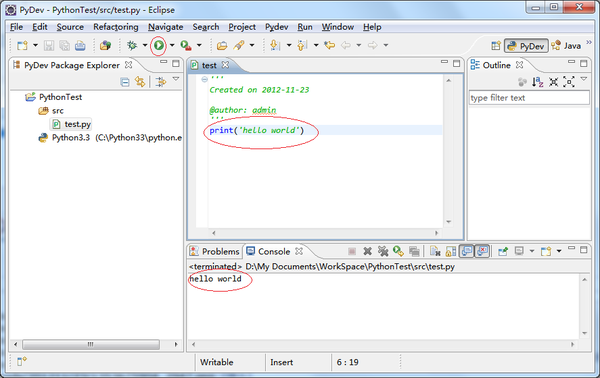The height and width of the screenshot is (378, 600).
Task: Switch to the Problems tab
Action: pos(215,251)
